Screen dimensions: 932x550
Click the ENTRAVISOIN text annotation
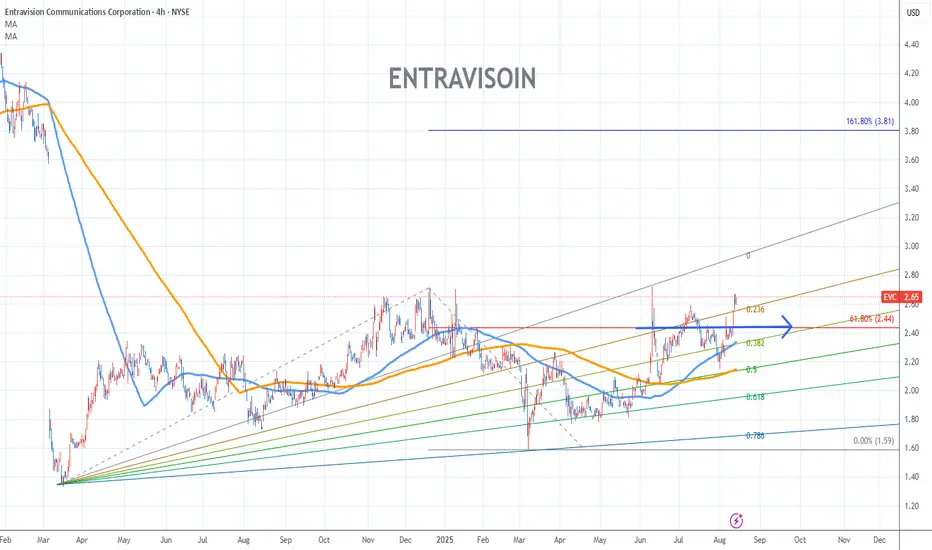tap(462, 78)
